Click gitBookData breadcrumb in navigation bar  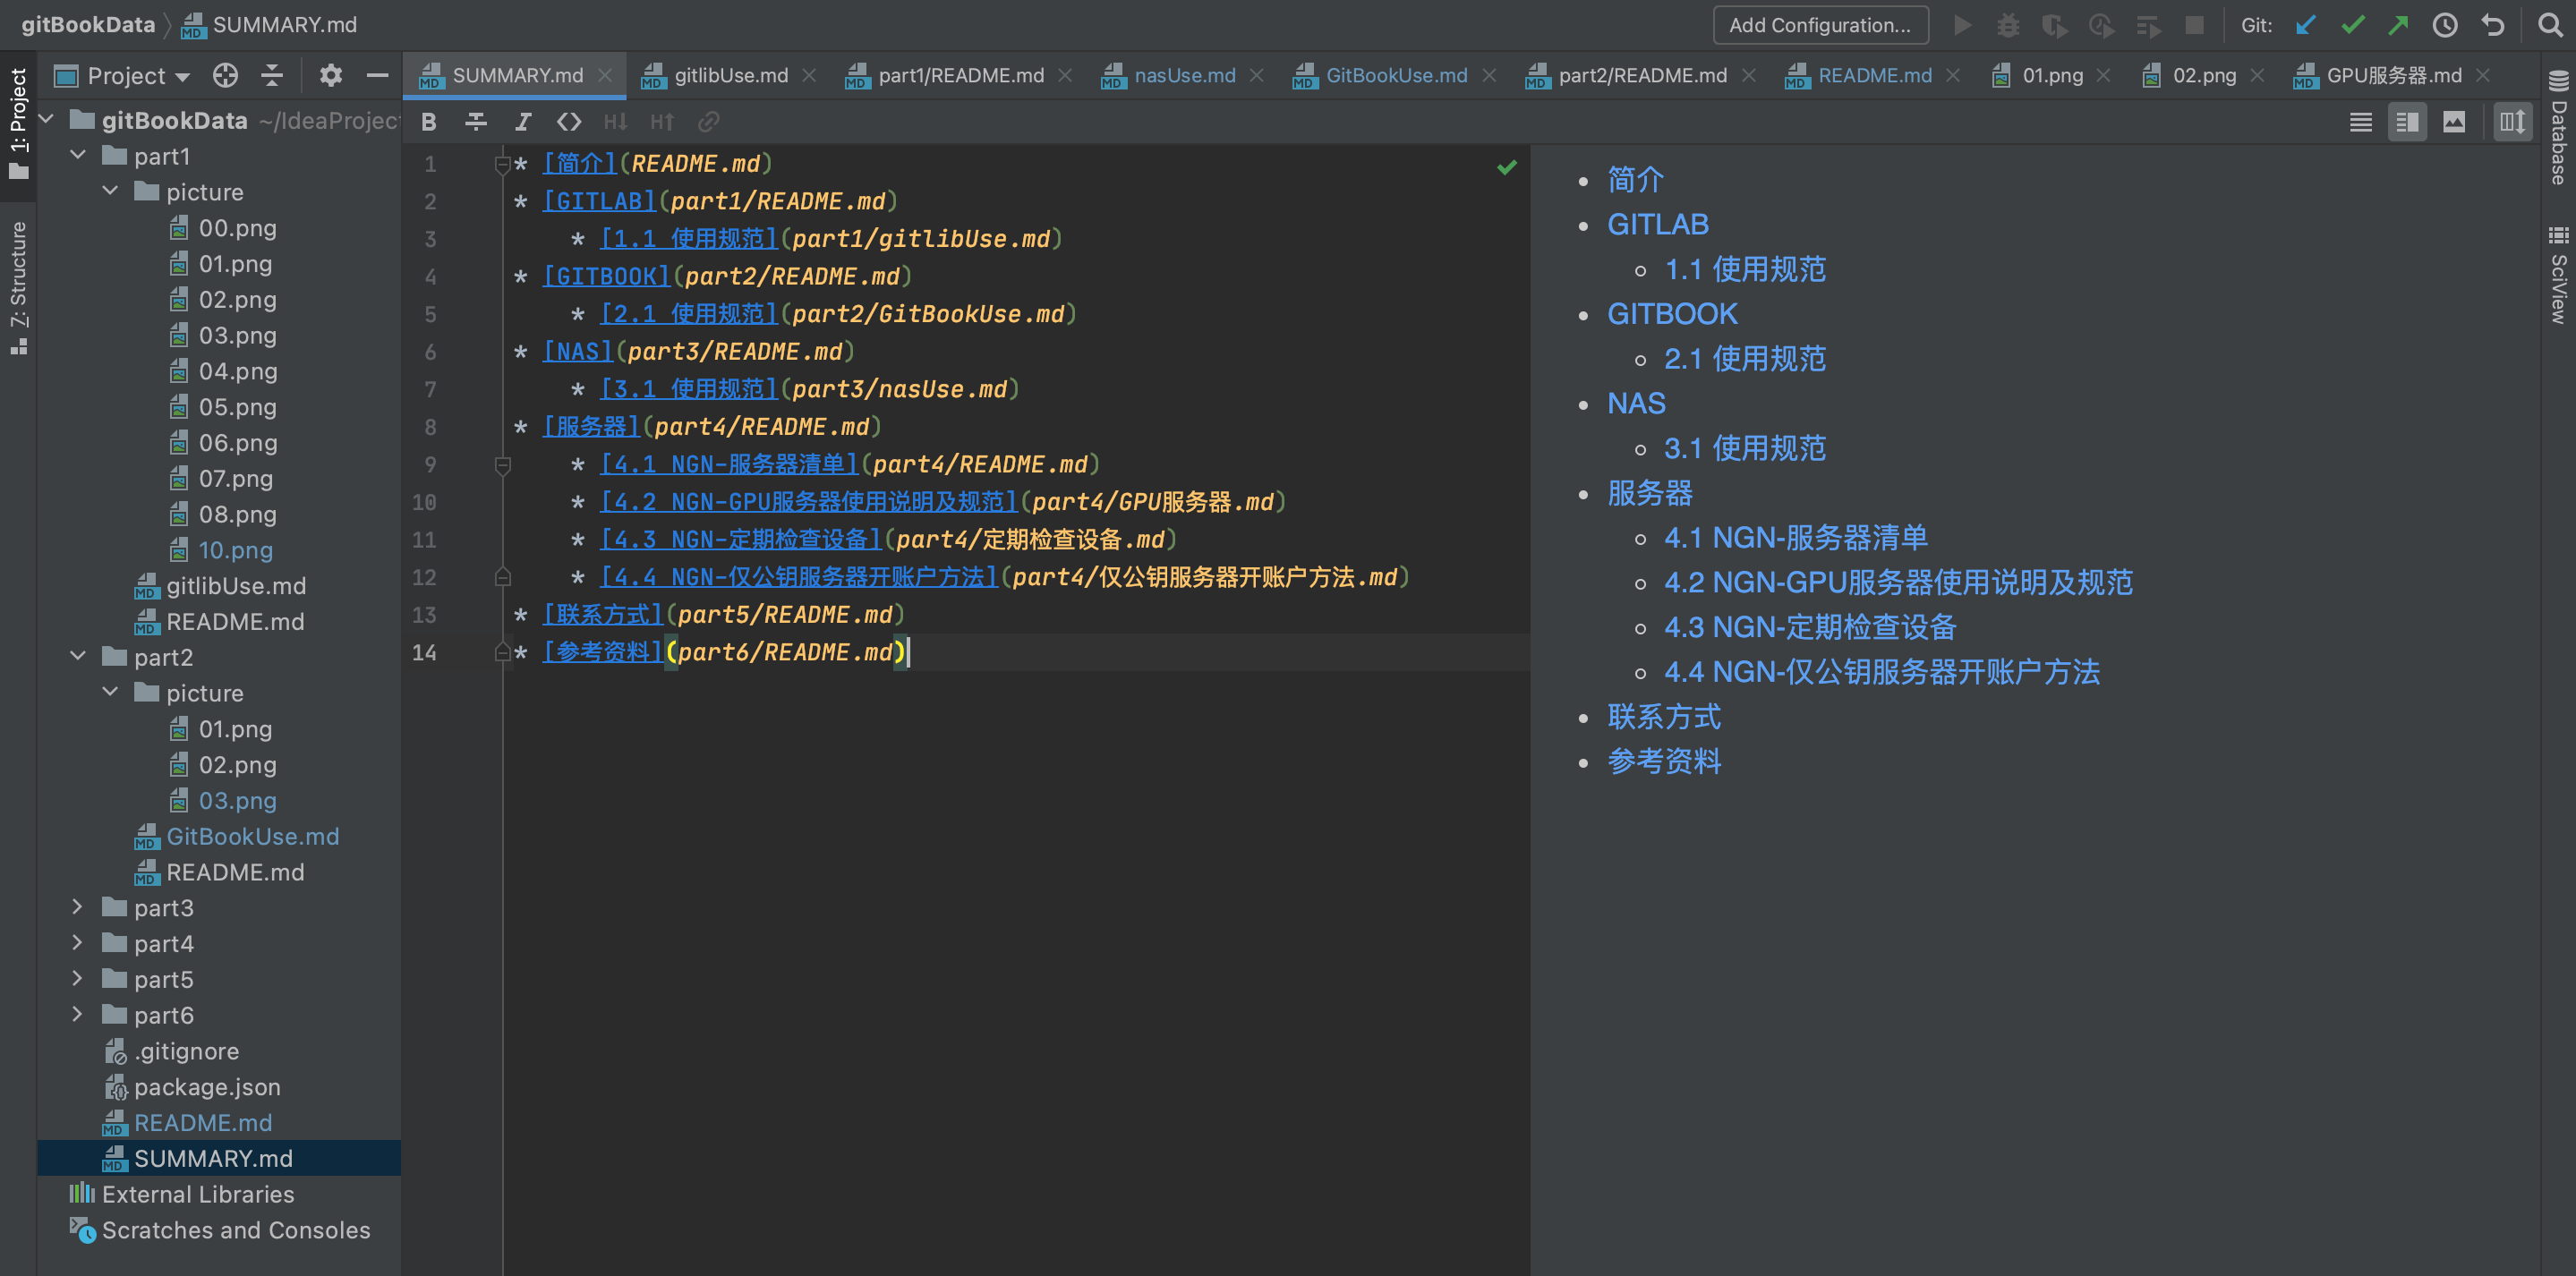(88, 24)
